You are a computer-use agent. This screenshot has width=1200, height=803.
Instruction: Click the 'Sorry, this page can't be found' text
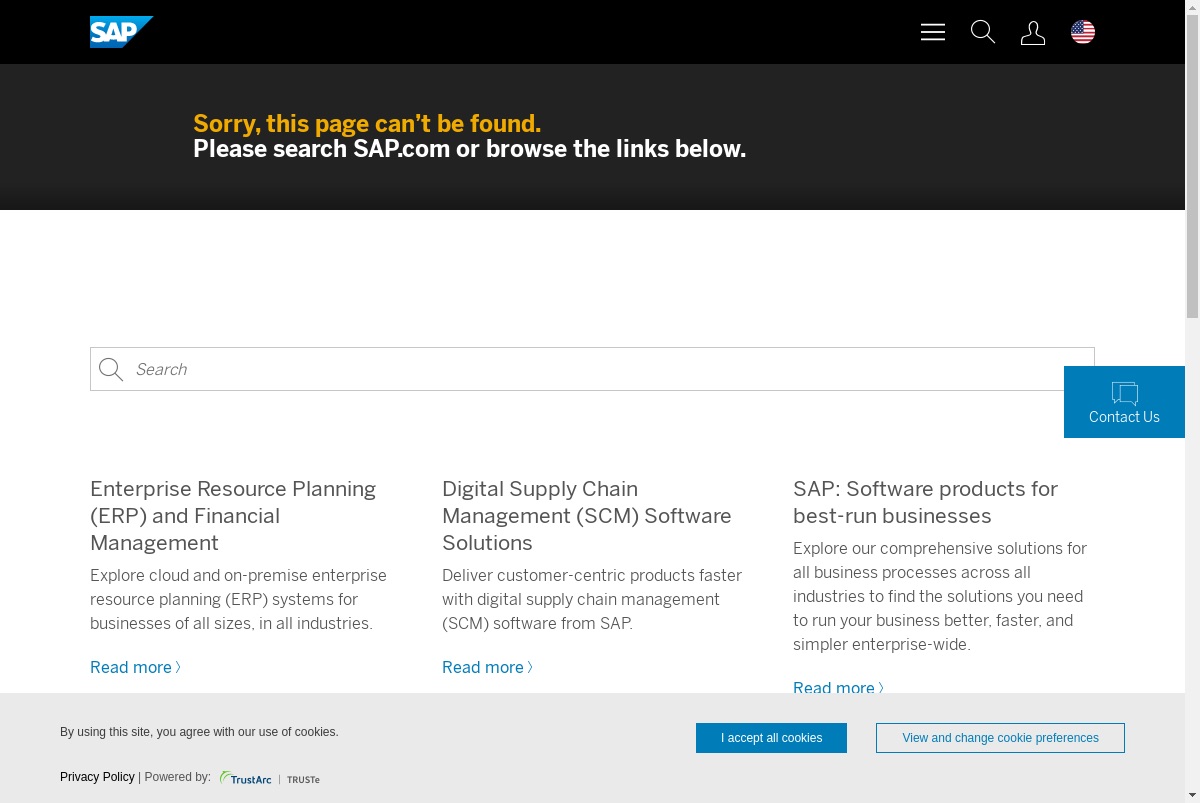coord(367,124)
